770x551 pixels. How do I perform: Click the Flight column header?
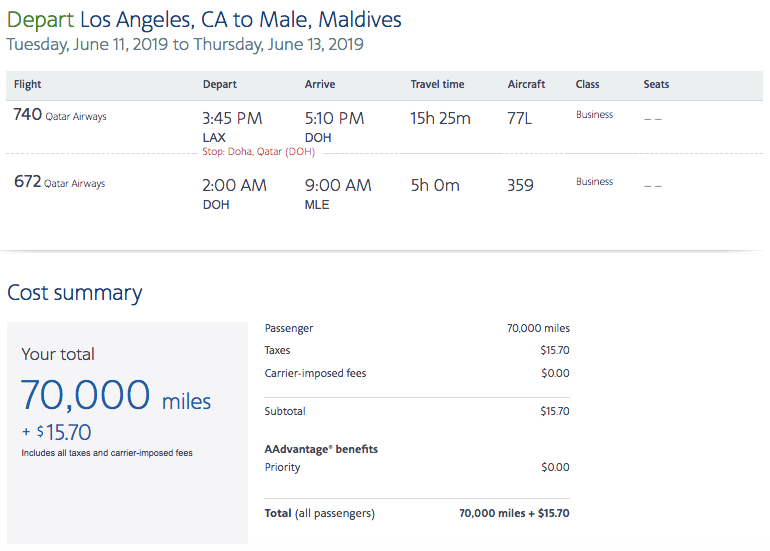(28, 85)
